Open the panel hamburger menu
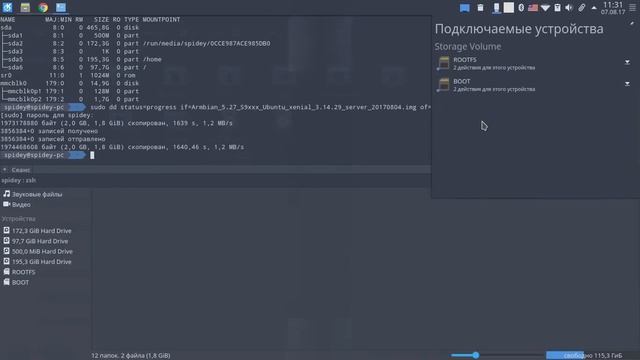The width and height of the screenshot is (640, 360). tap(633, 8)
